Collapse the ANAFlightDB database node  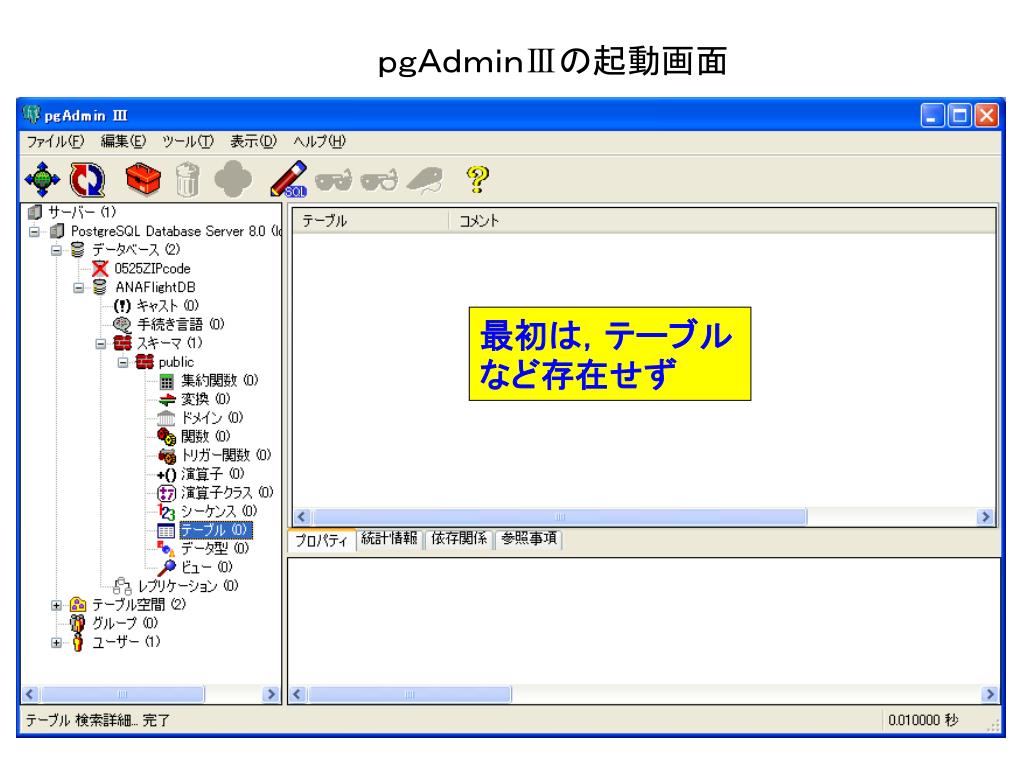point(78,287)
